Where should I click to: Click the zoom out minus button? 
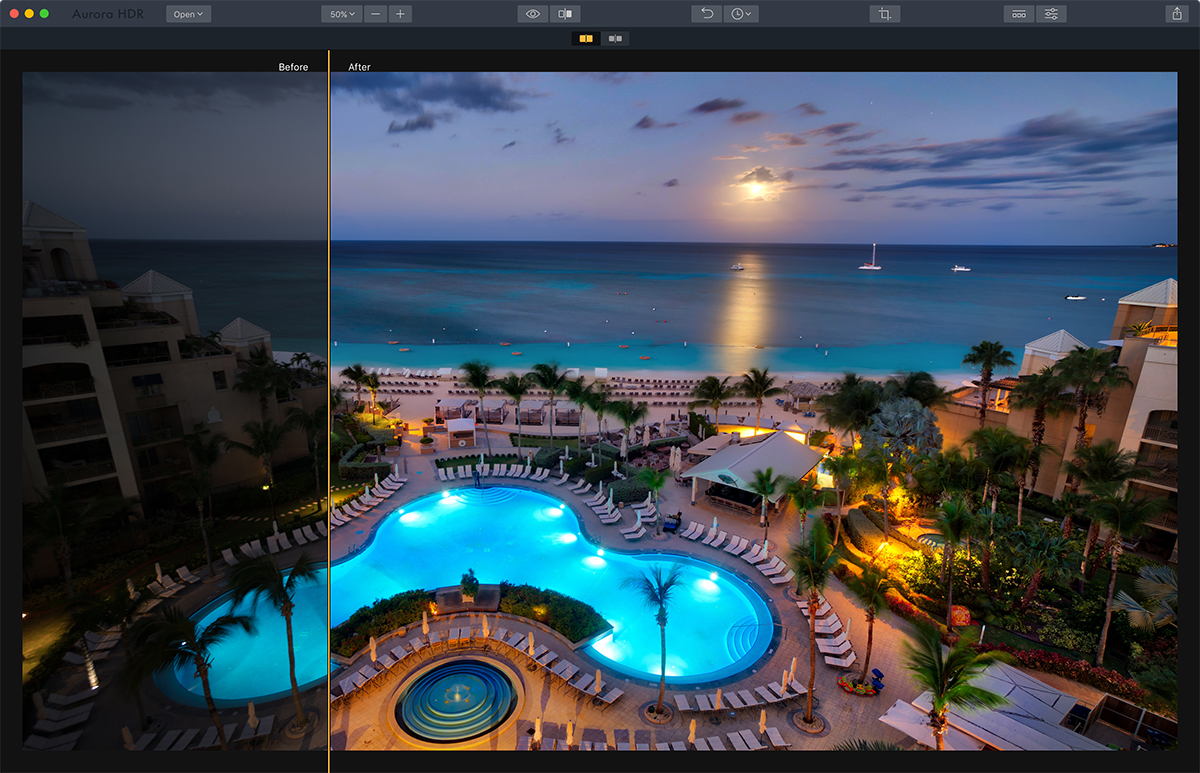coord(375,14)
